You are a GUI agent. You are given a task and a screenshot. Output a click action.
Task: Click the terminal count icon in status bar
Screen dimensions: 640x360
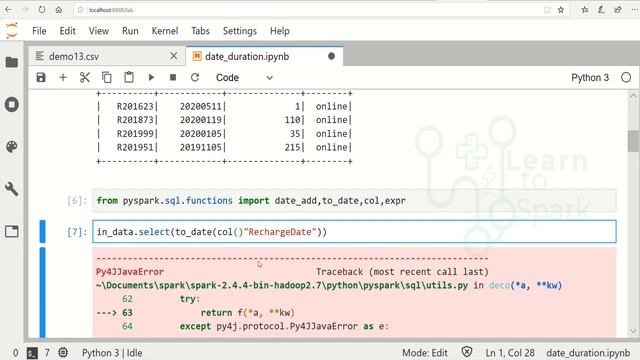click(x=32, y=353)
